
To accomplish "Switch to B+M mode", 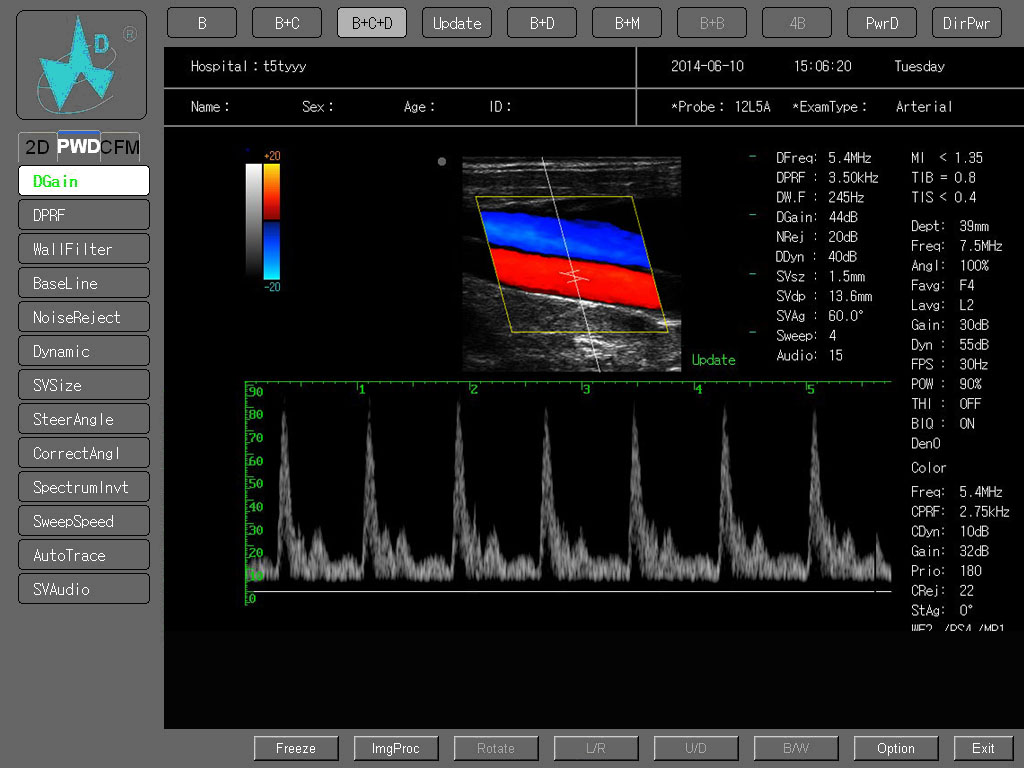I will [x=627, y=23].
